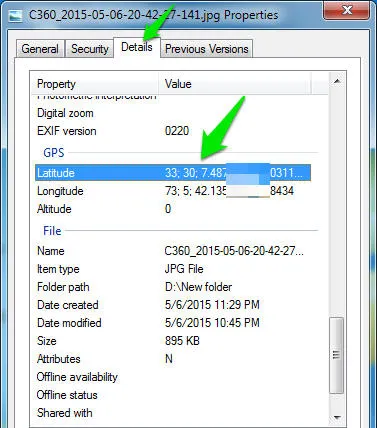Select the Latitude row
377x428 pixels.
(x=173, y=173)
